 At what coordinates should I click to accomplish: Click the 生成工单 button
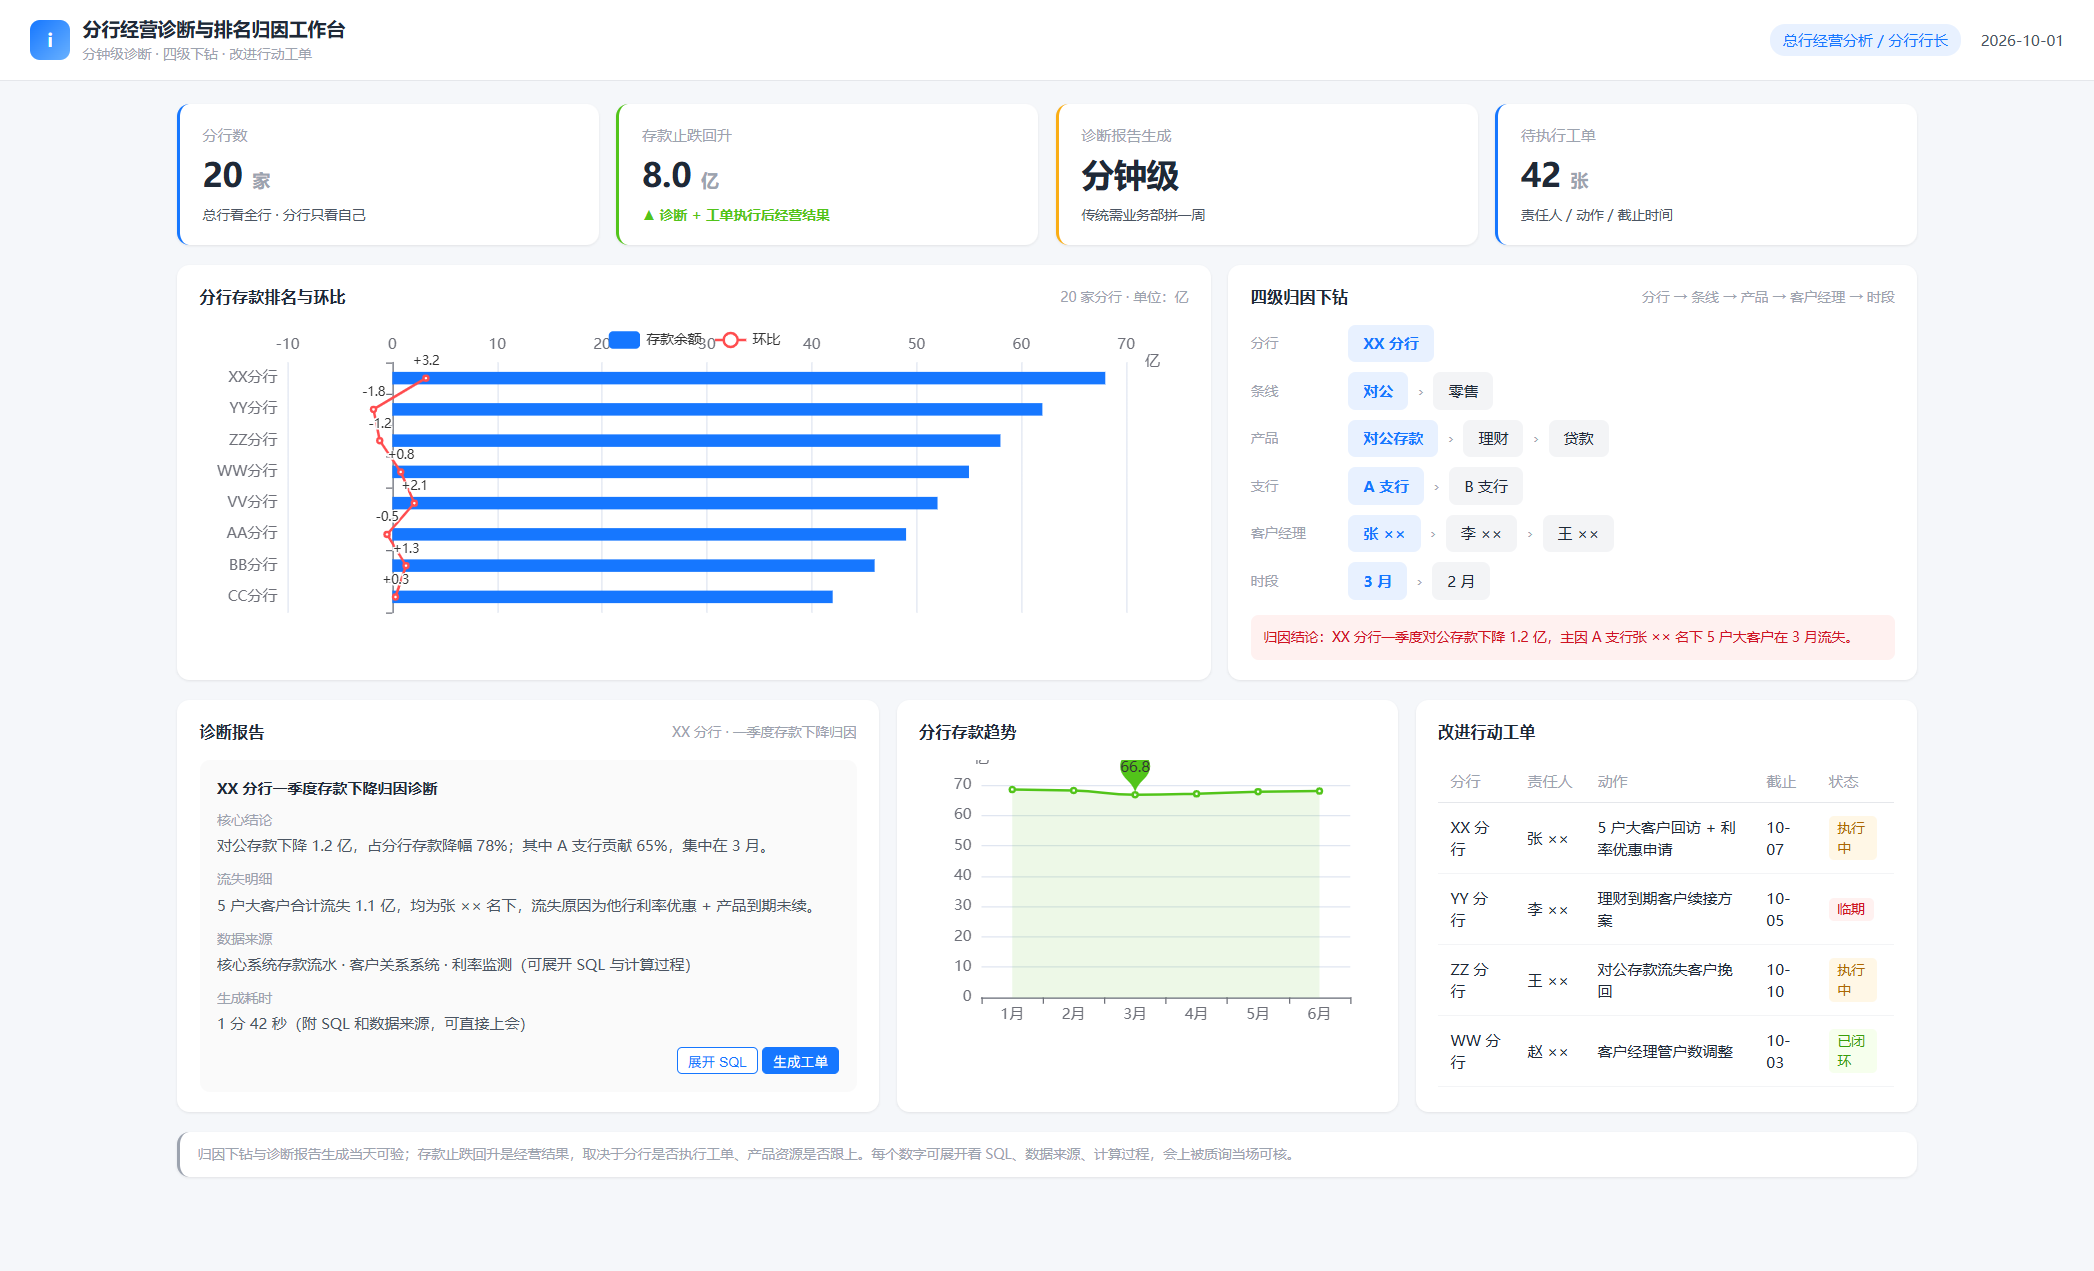(x=800, y=1061)
